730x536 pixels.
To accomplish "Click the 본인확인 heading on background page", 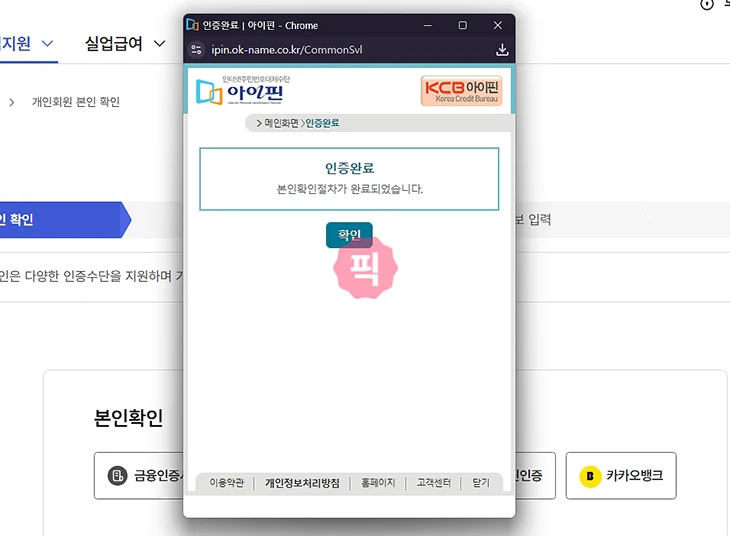I will tap(128, 418).
